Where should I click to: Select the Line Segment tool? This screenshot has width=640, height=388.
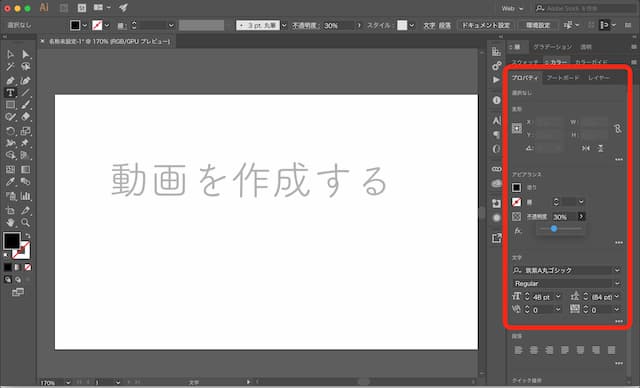point(26,93)
